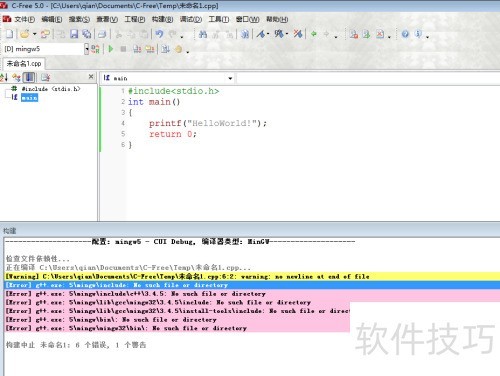
Task: Open the main function navigation dropdown
Action: click(230, 78)
